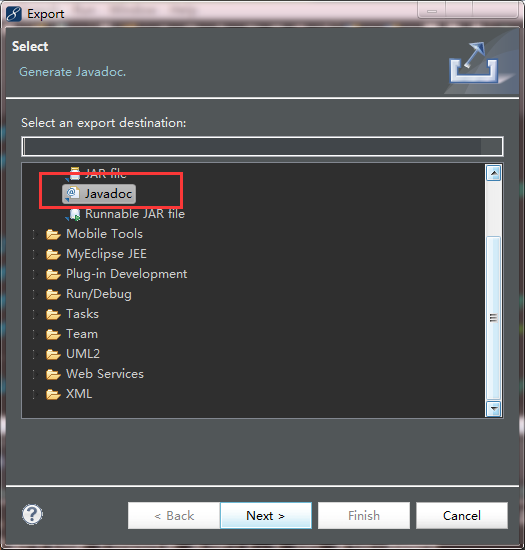The width and height of the screenshot is (525, 550).
Task: Select the Tasks label
Action: 82,314
